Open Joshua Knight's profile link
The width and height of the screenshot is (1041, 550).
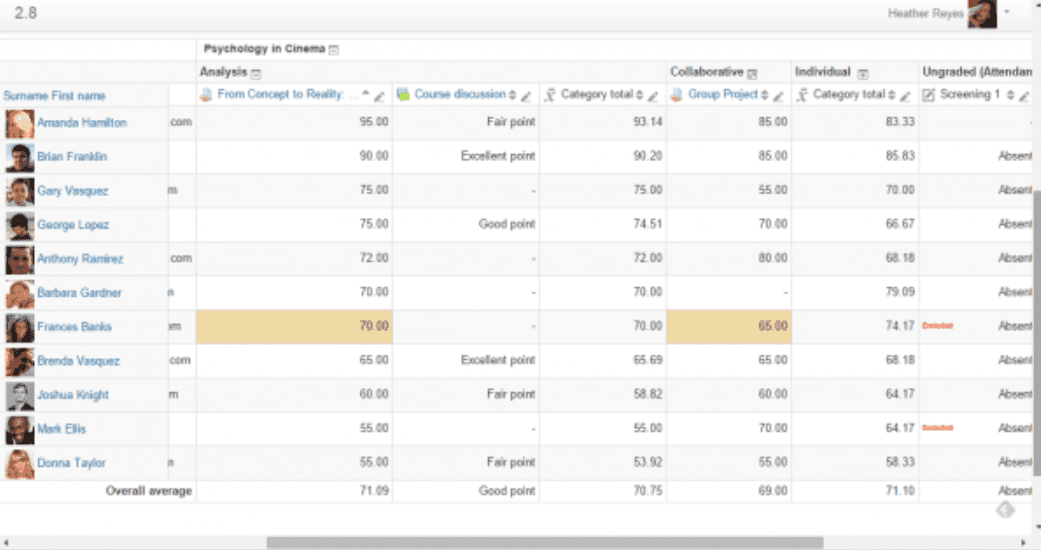tap(73, 395)
